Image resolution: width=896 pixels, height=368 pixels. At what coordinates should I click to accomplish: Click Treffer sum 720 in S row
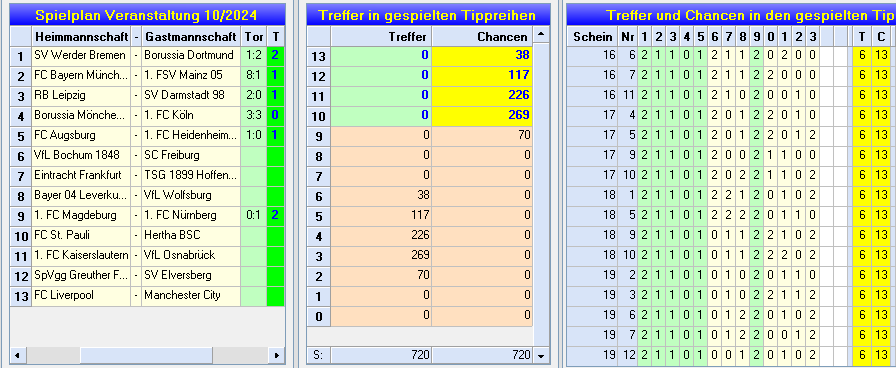pos(381,355)
